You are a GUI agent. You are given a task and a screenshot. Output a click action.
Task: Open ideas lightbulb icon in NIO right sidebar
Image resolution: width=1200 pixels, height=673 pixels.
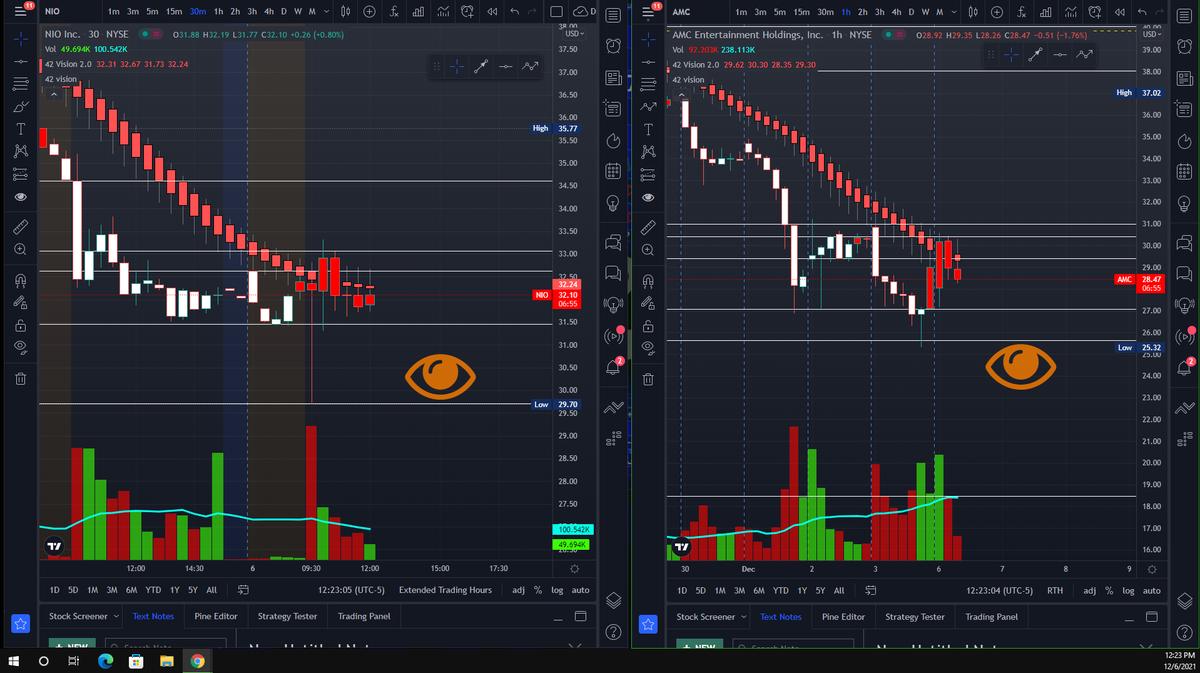[x=614, y=203]
